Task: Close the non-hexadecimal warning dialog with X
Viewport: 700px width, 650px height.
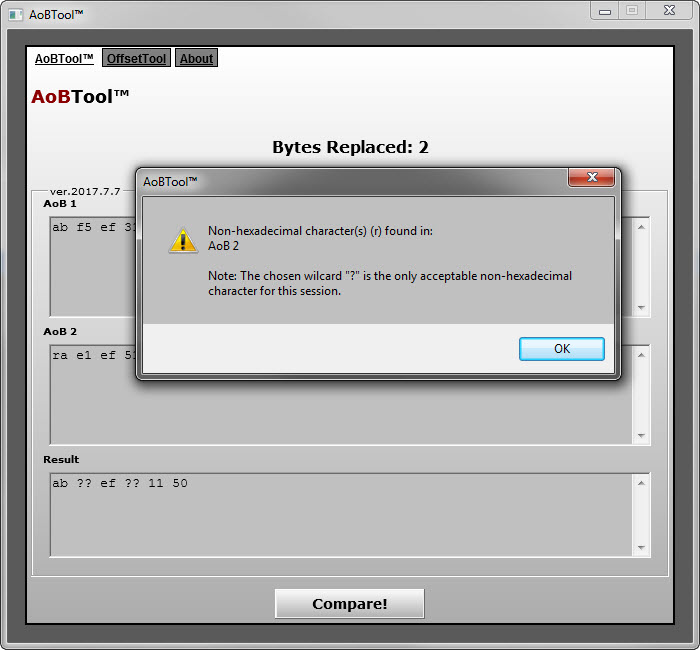Action: (x=590, y=178)
